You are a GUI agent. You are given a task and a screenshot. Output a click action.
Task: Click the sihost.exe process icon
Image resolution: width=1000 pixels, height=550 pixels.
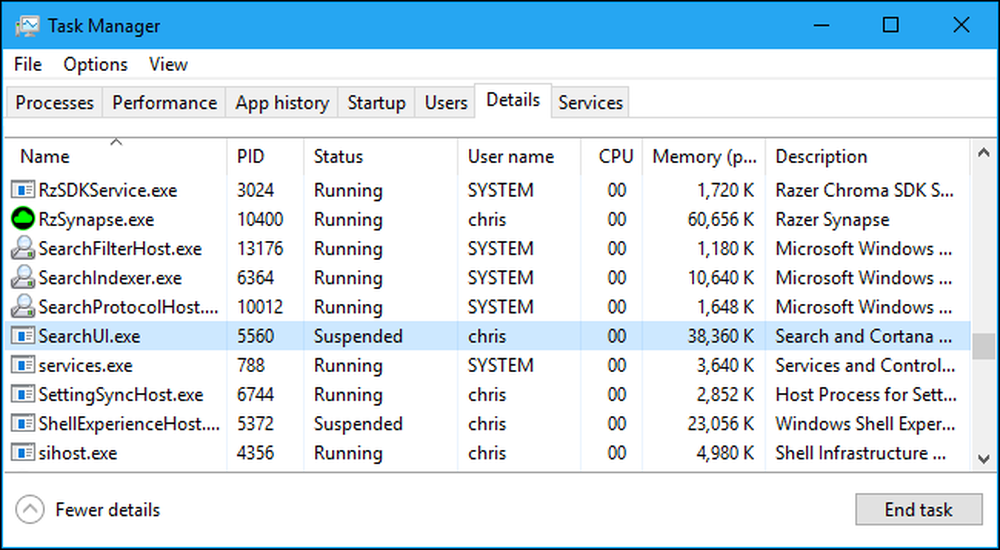pos(23,453)
